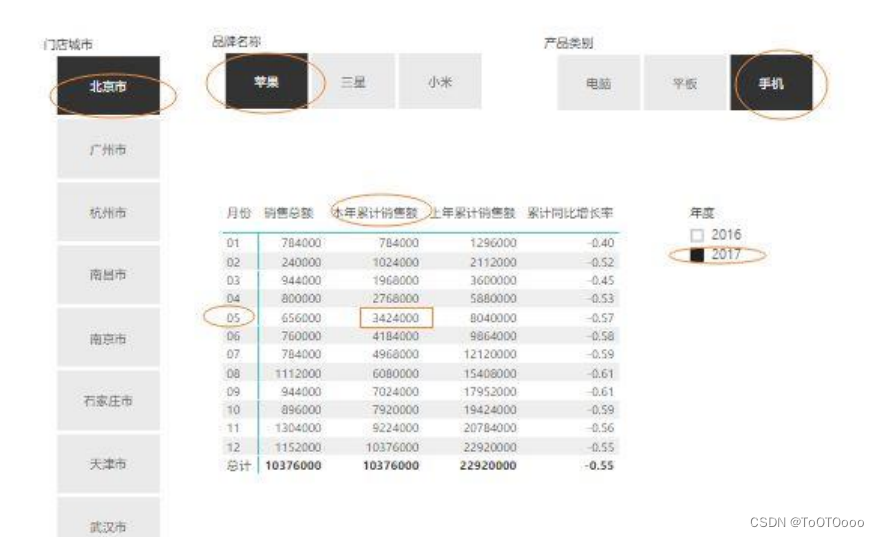The width and height of the screenshot is (879, 537).
Task: Click cumulative sales cell 7920000
Action: [396, 410]
